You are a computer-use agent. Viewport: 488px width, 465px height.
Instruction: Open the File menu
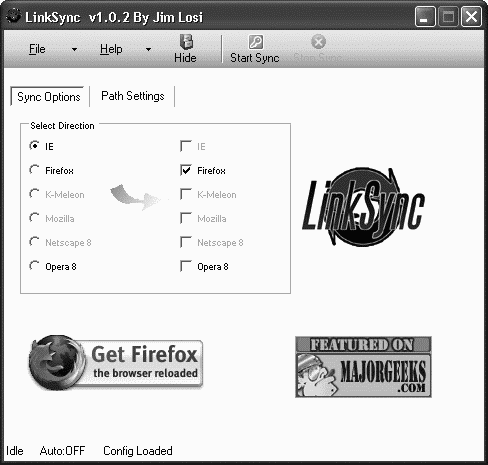[x=37, y=49]
